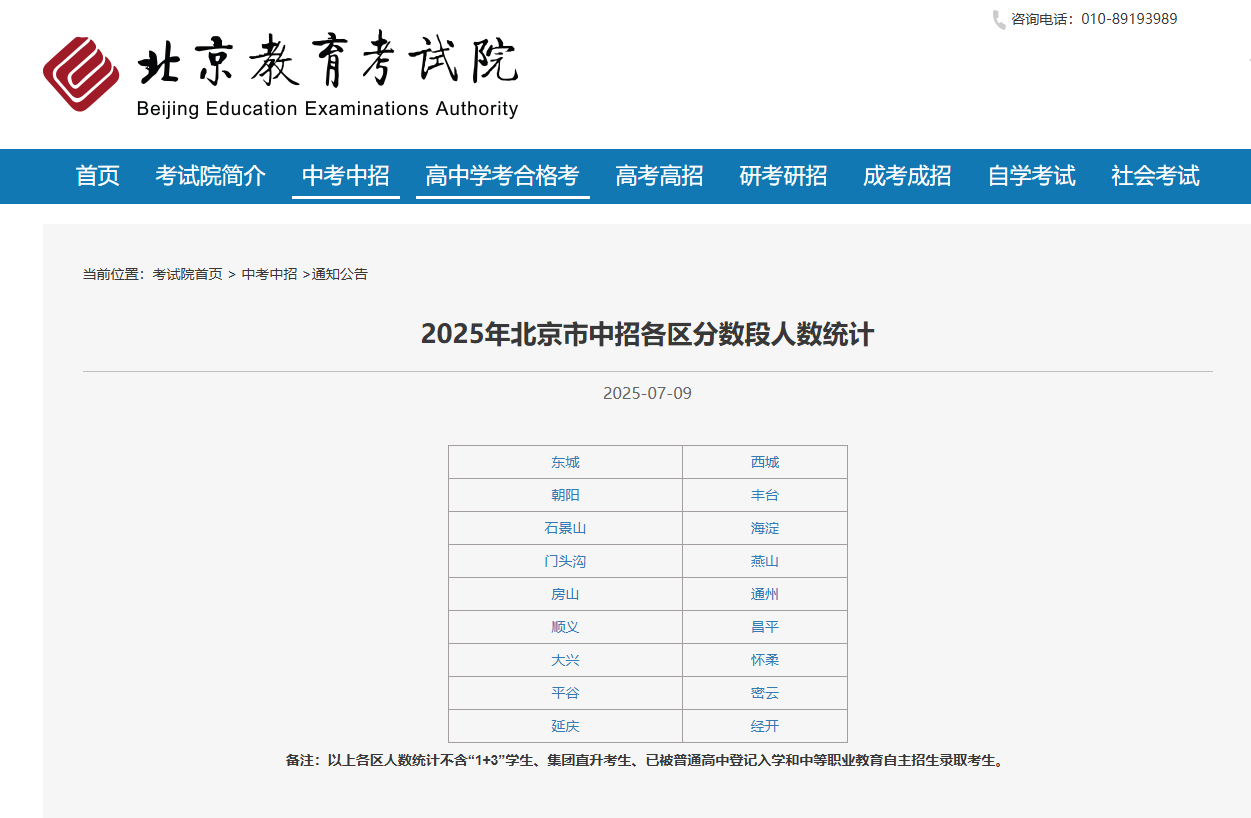Open the 顺义 district statistics link
The width and height of the screenshot is (1251, 818).
(565, 627)
